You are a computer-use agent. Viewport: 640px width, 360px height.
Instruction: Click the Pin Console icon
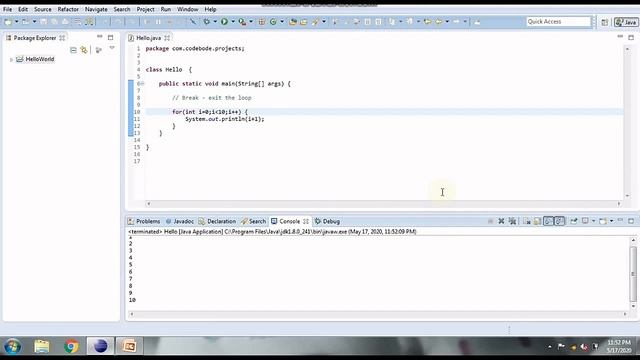(574, 221)
